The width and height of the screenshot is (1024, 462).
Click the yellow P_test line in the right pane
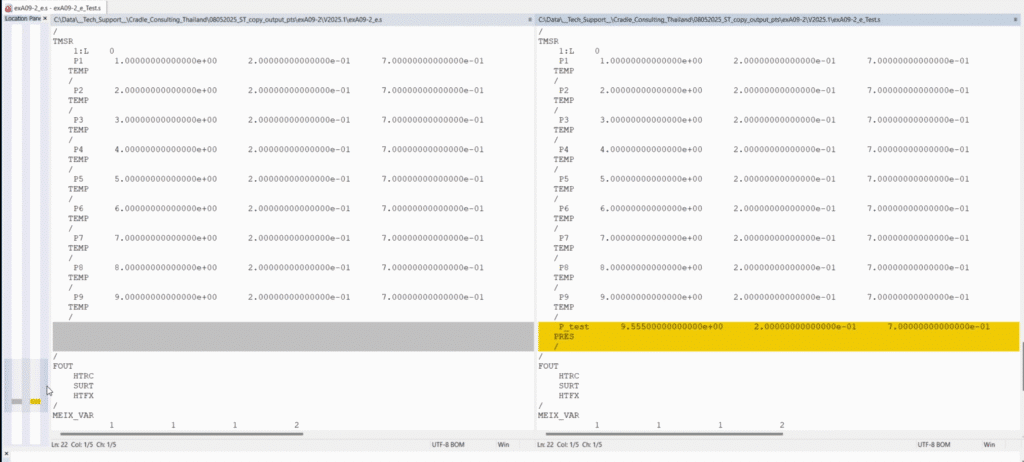[778, 327]
